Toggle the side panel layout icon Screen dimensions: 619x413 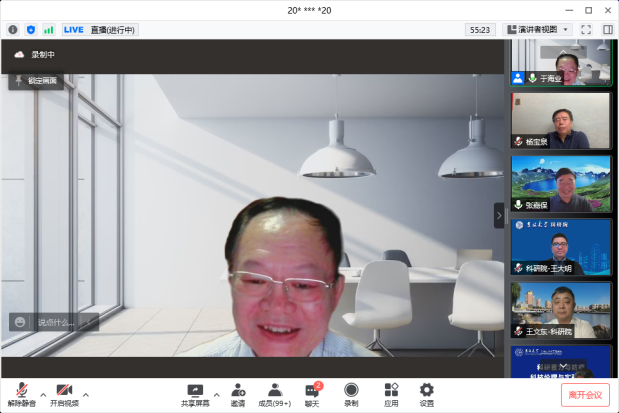607,30
